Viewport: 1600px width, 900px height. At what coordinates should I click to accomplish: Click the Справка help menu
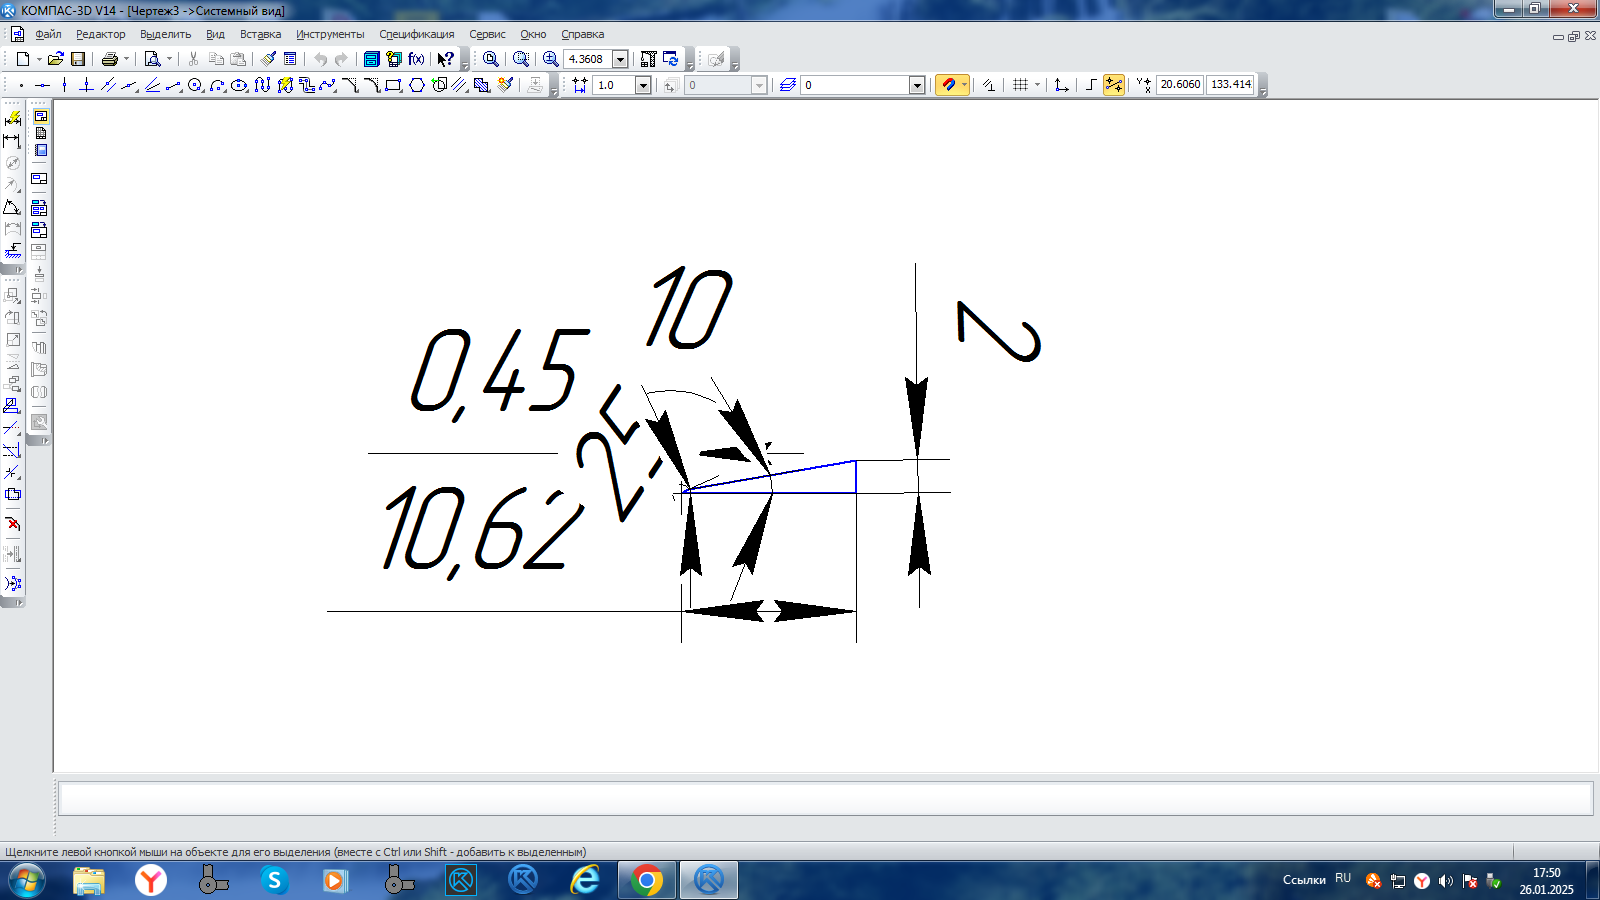(582, 34)
